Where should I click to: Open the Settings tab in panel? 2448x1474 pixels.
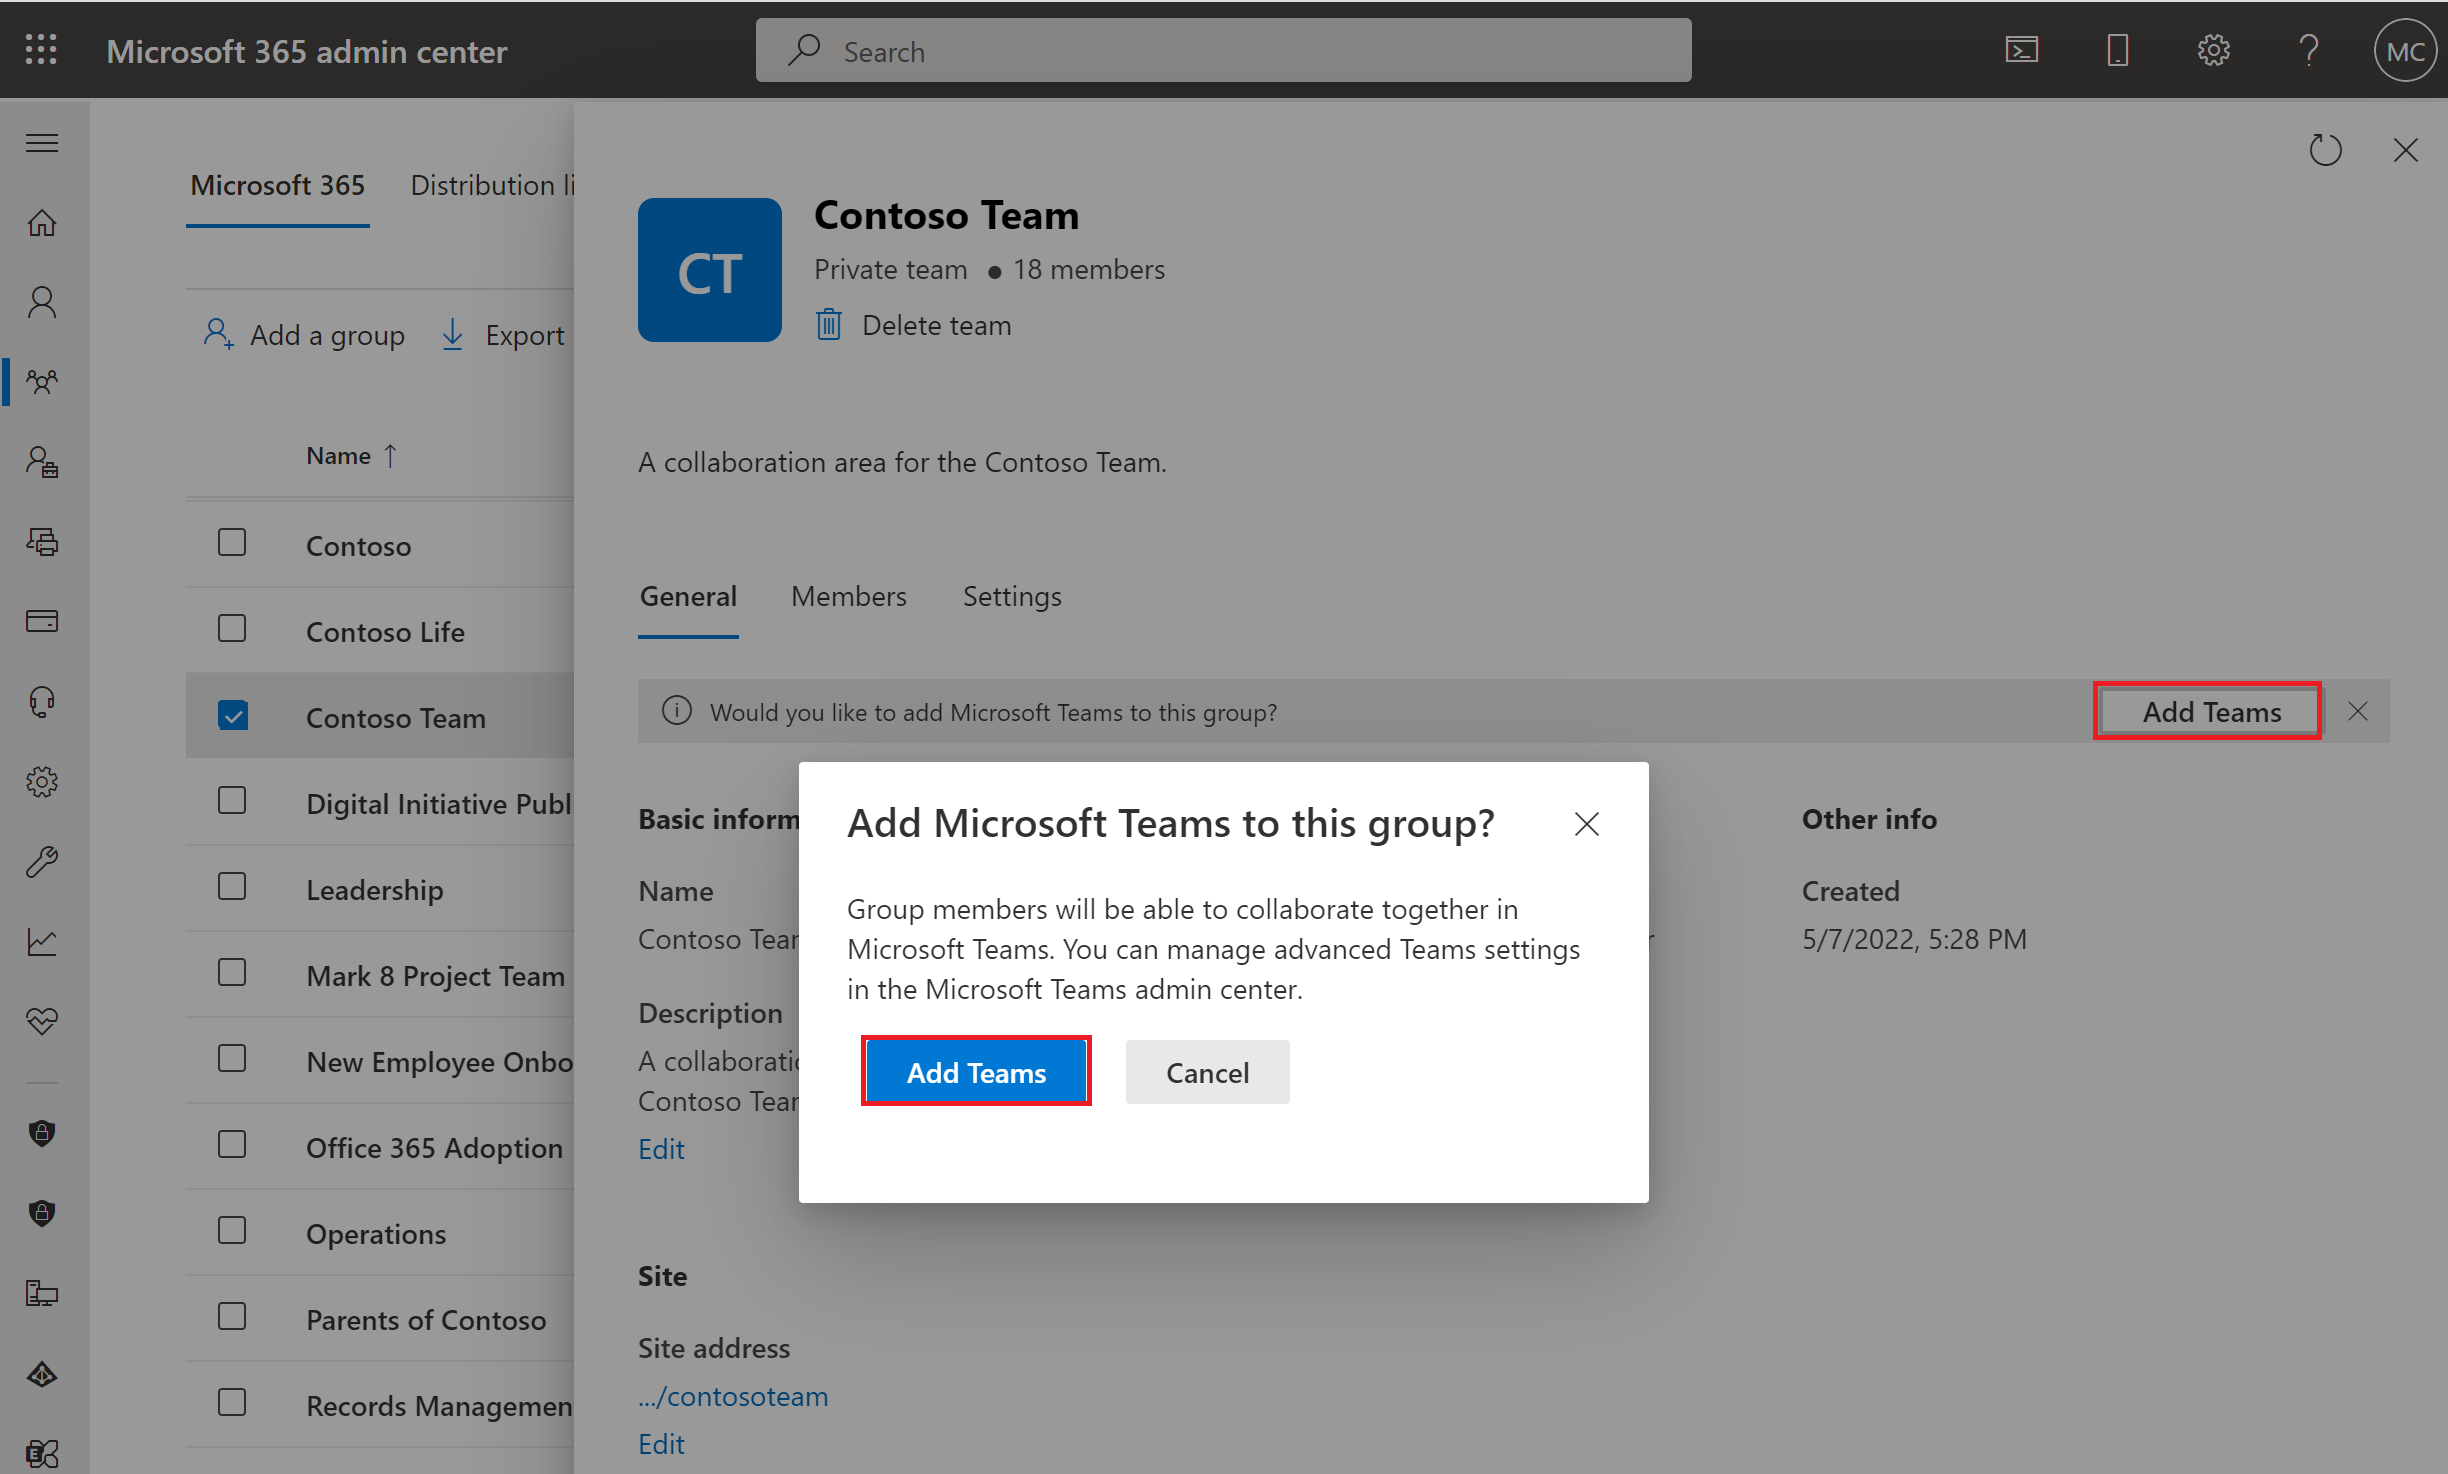(1011, 597)
